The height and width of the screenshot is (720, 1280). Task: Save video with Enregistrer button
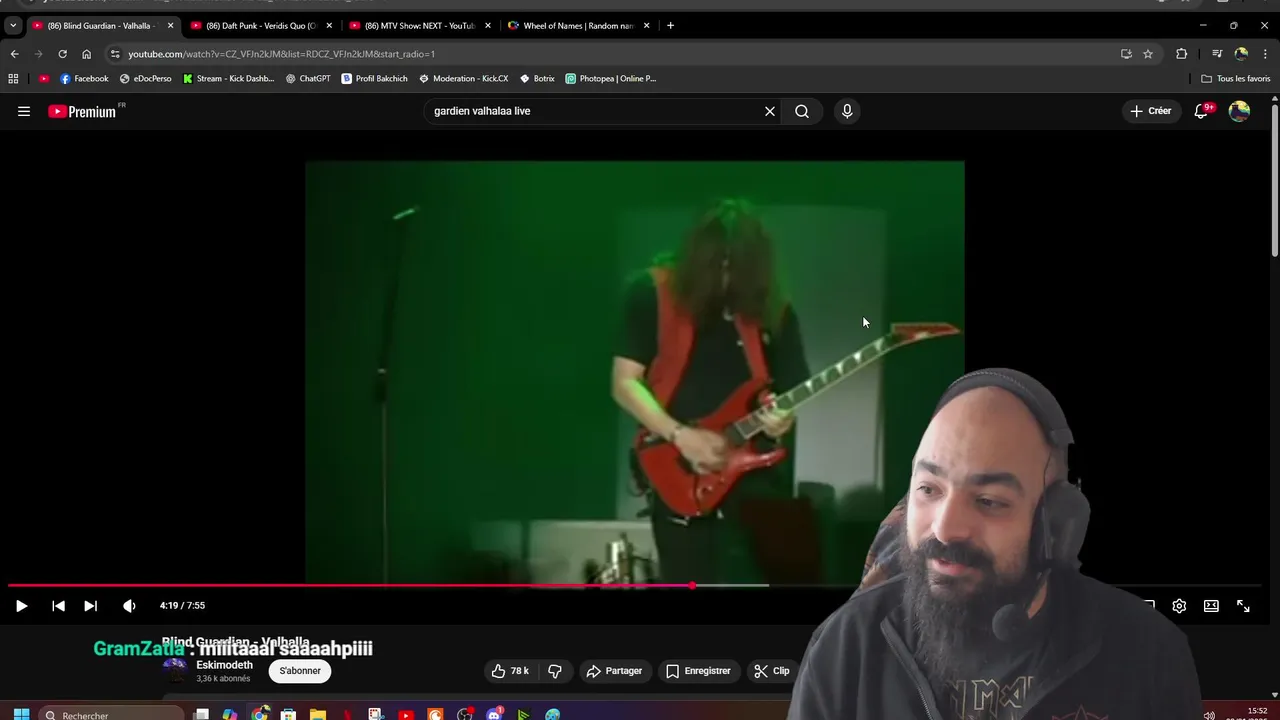698,671
